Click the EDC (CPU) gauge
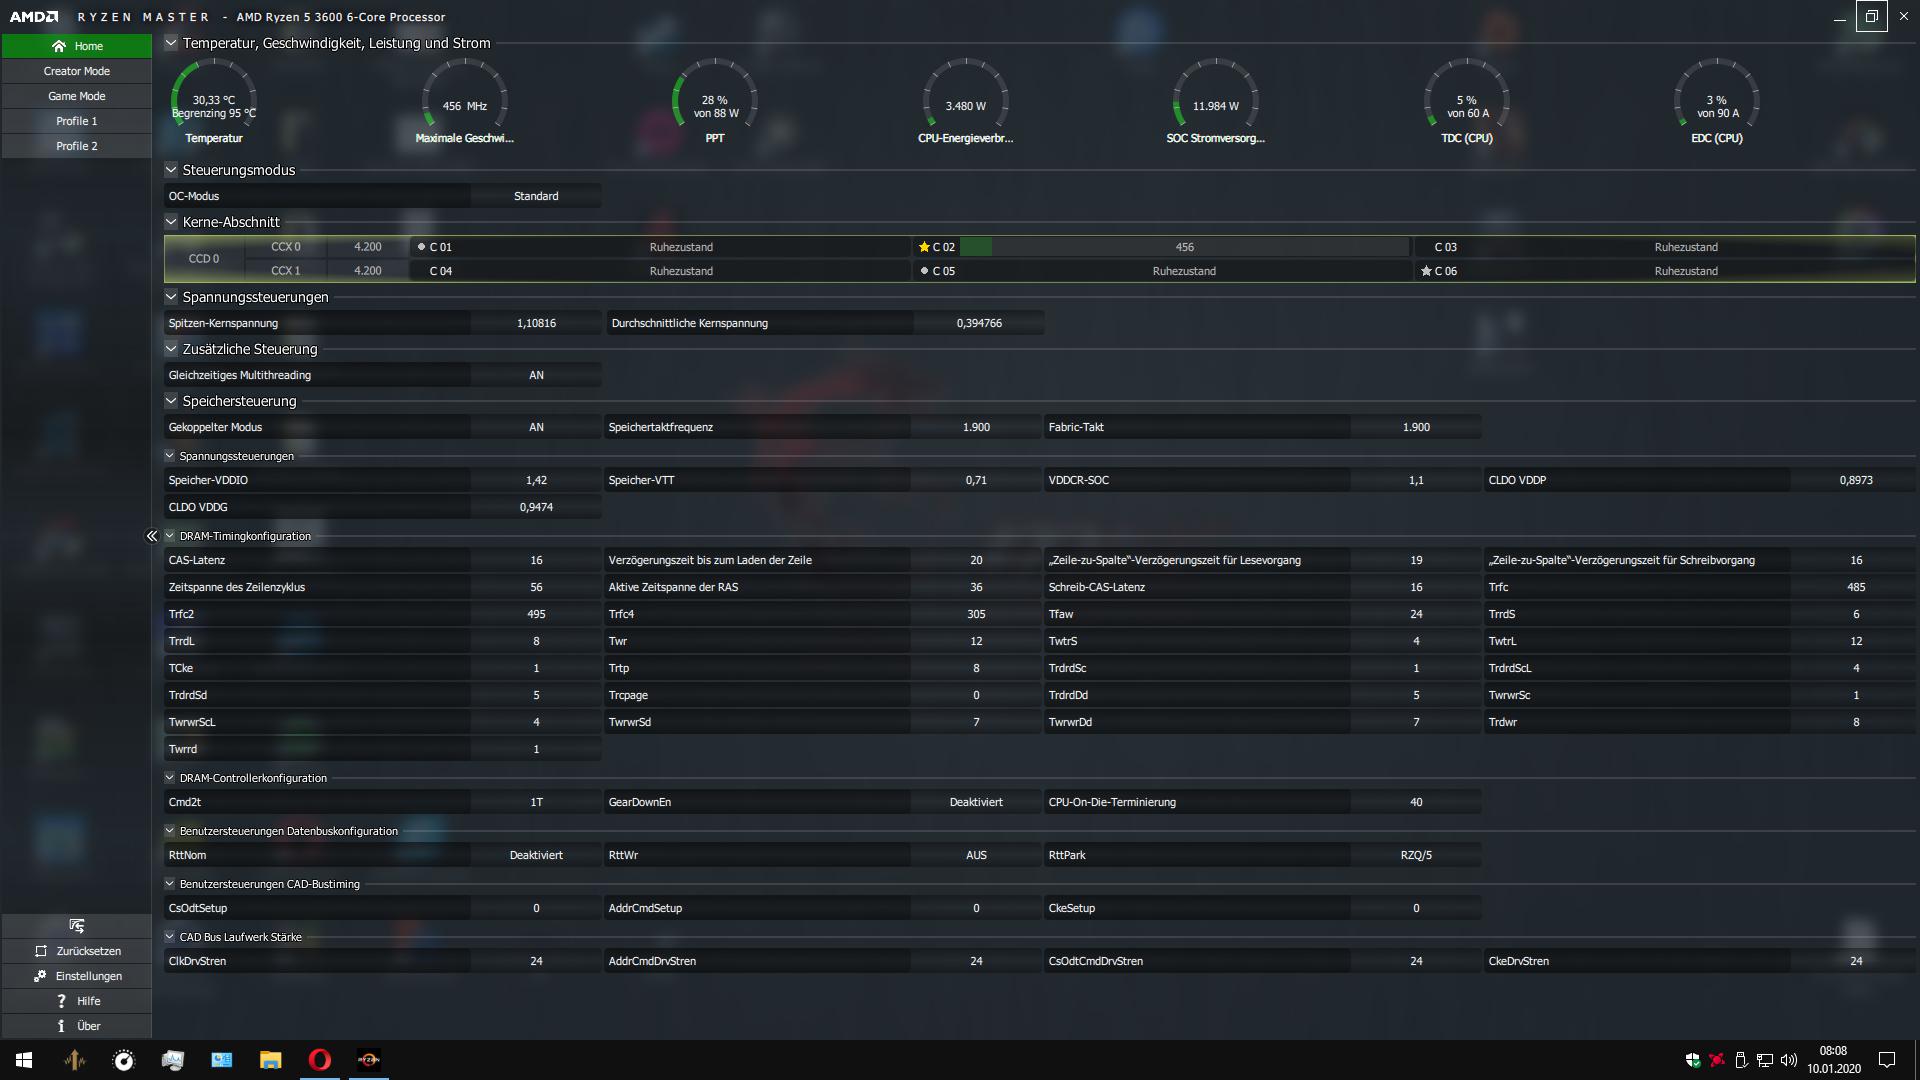The height and width of the screenshot is (1080, 1920). (1716, 102)
